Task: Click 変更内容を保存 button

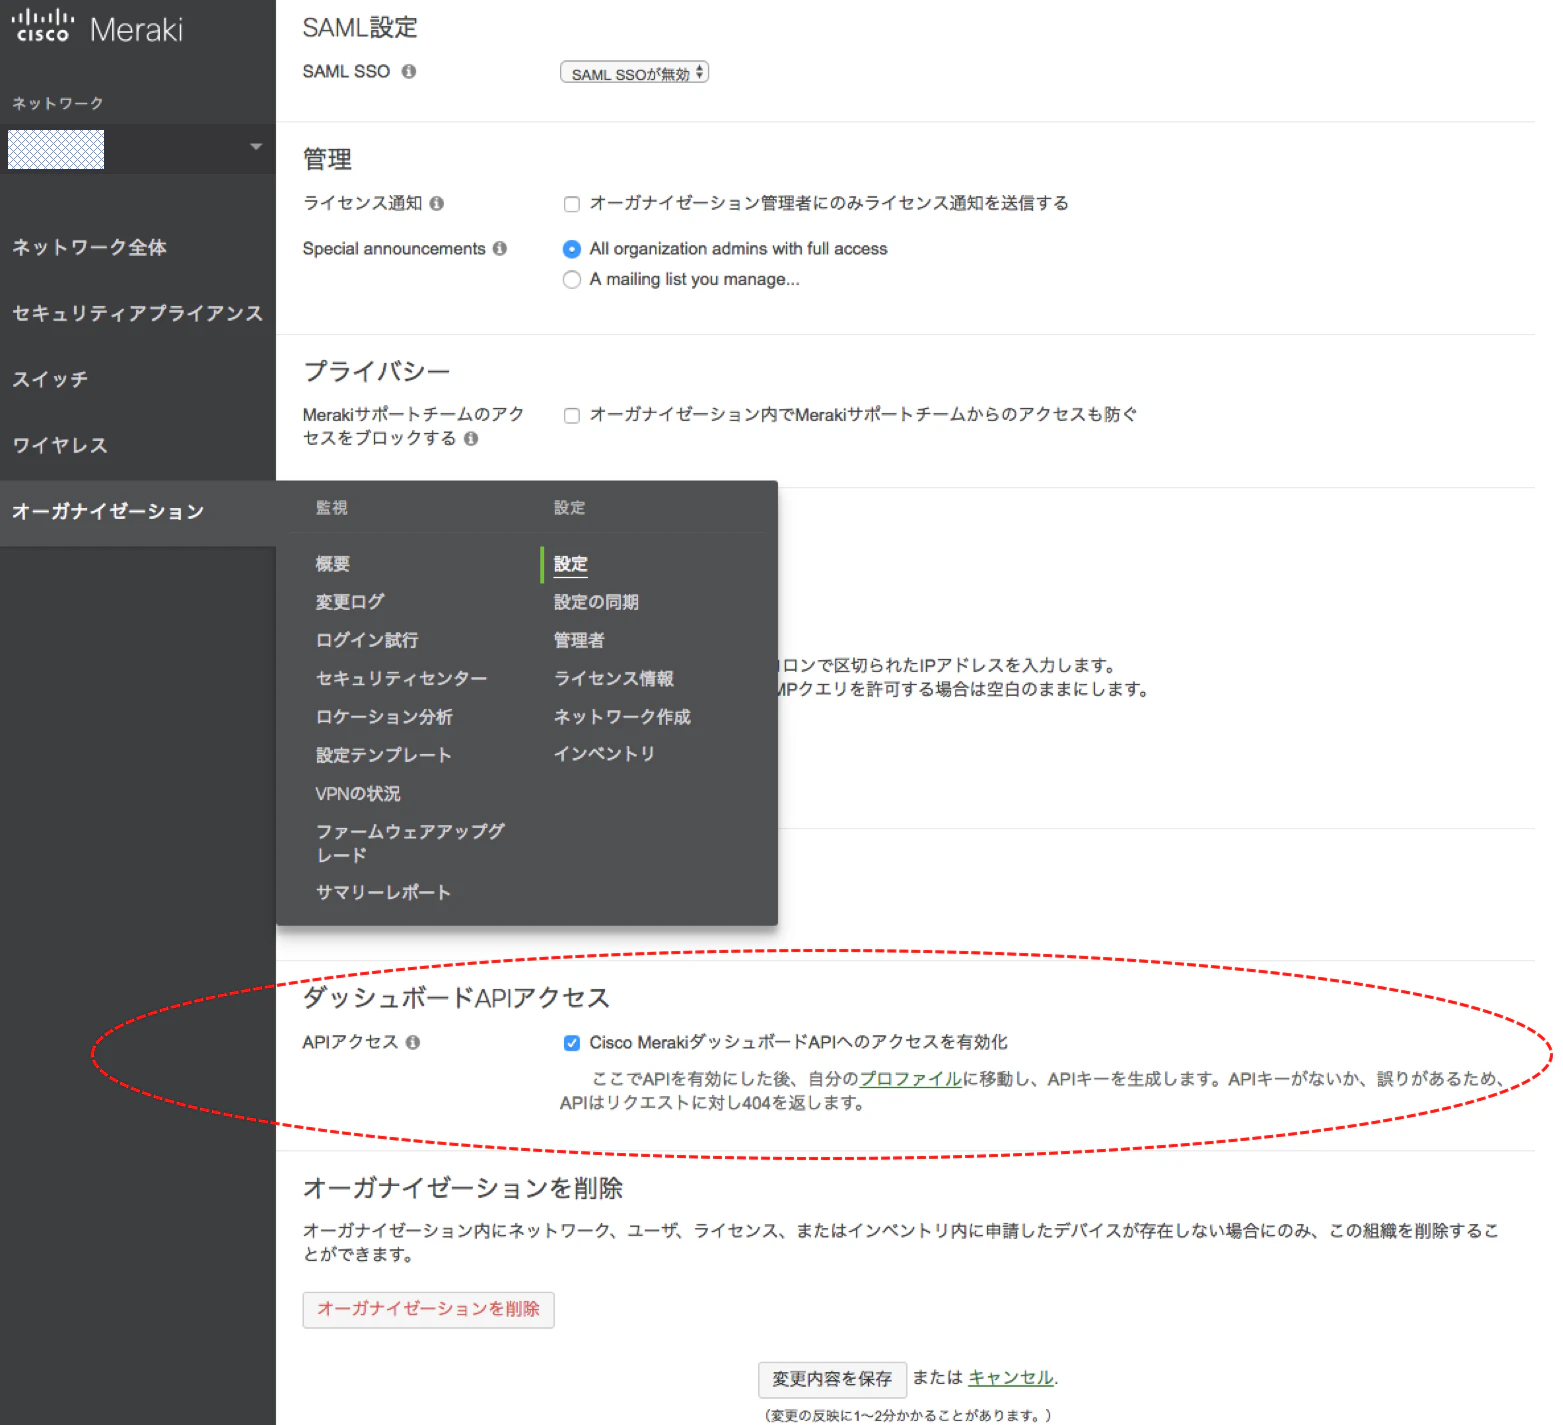Action: click(x=832, y=1379)
